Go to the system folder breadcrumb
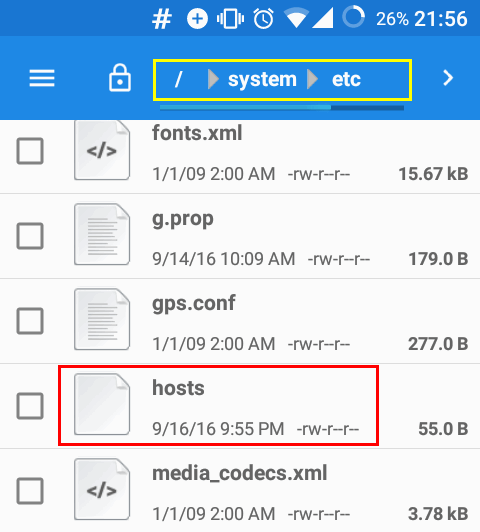This screenshot has height=532, width=480. pos(262,79)
